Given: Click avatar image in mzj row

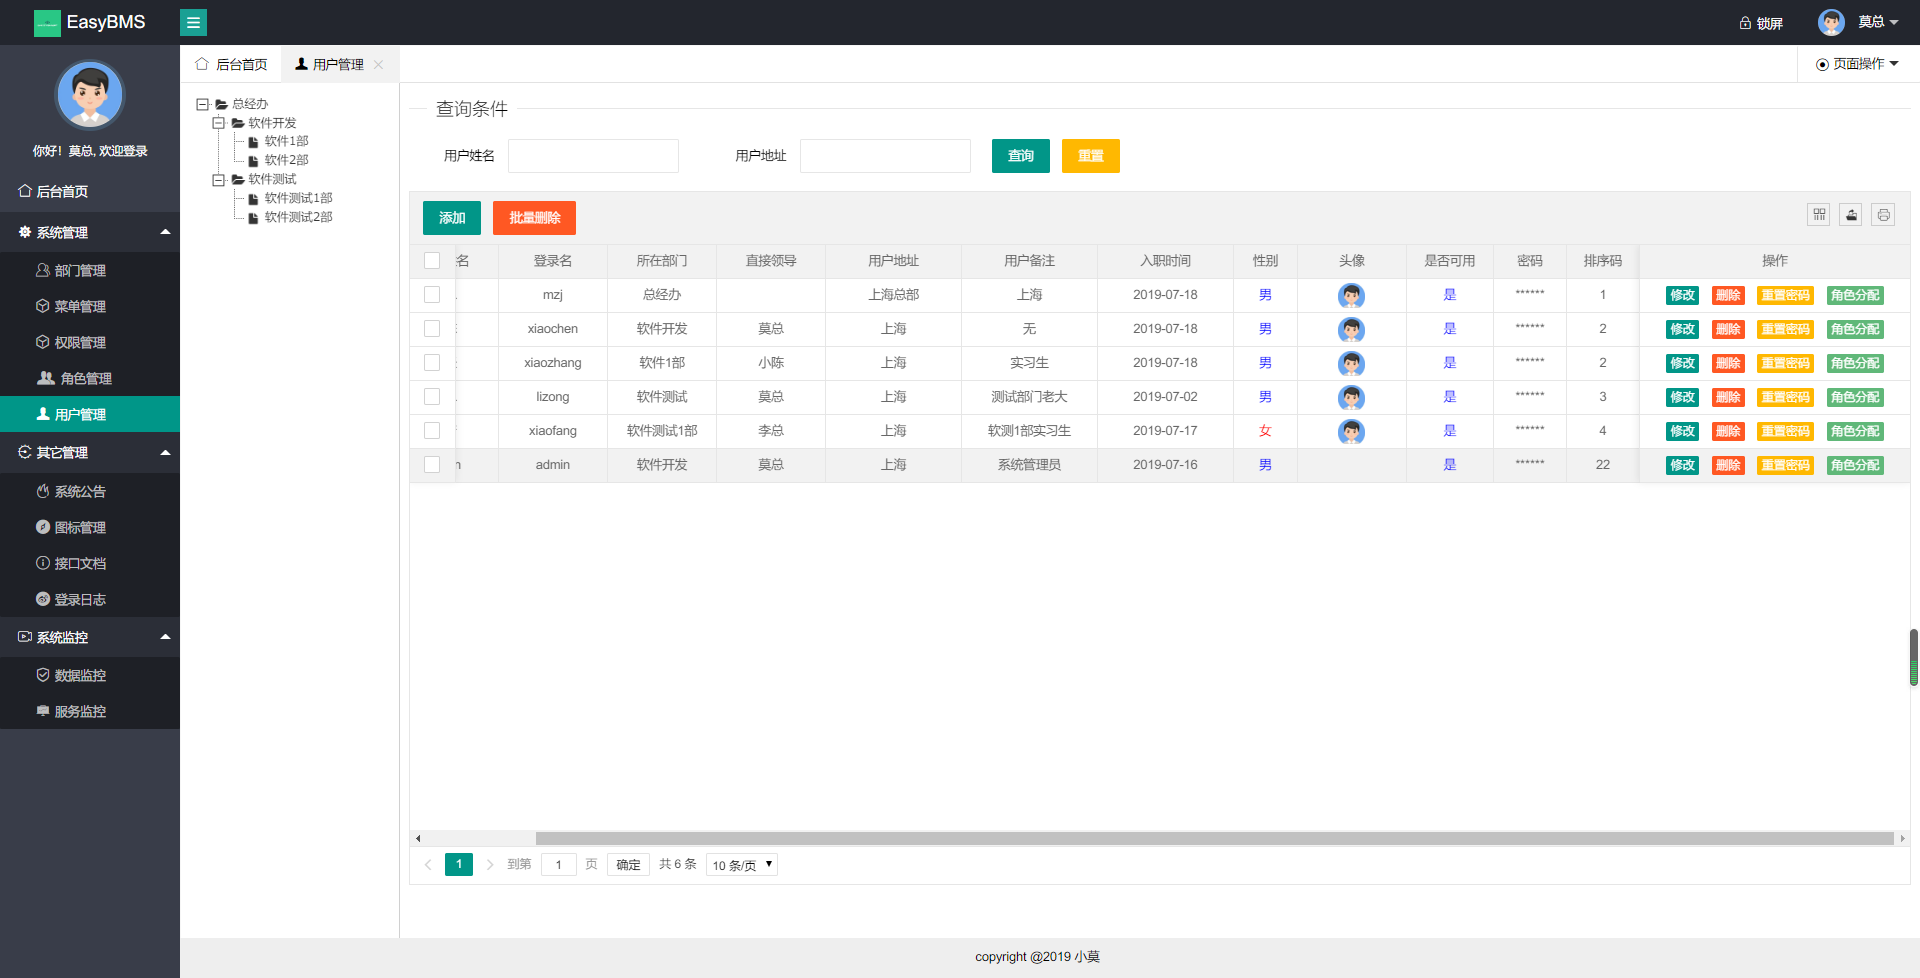Looking at the screenshot, I should [x=1351, y=295].
